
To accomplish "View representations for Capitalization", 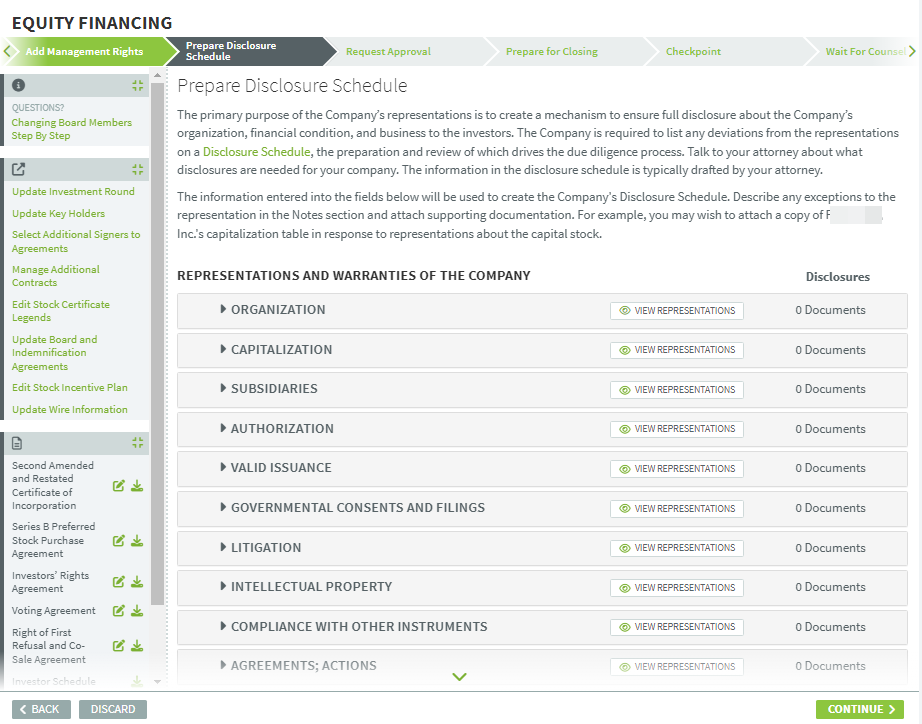I will pyautogui.click(x=676, y=350).
